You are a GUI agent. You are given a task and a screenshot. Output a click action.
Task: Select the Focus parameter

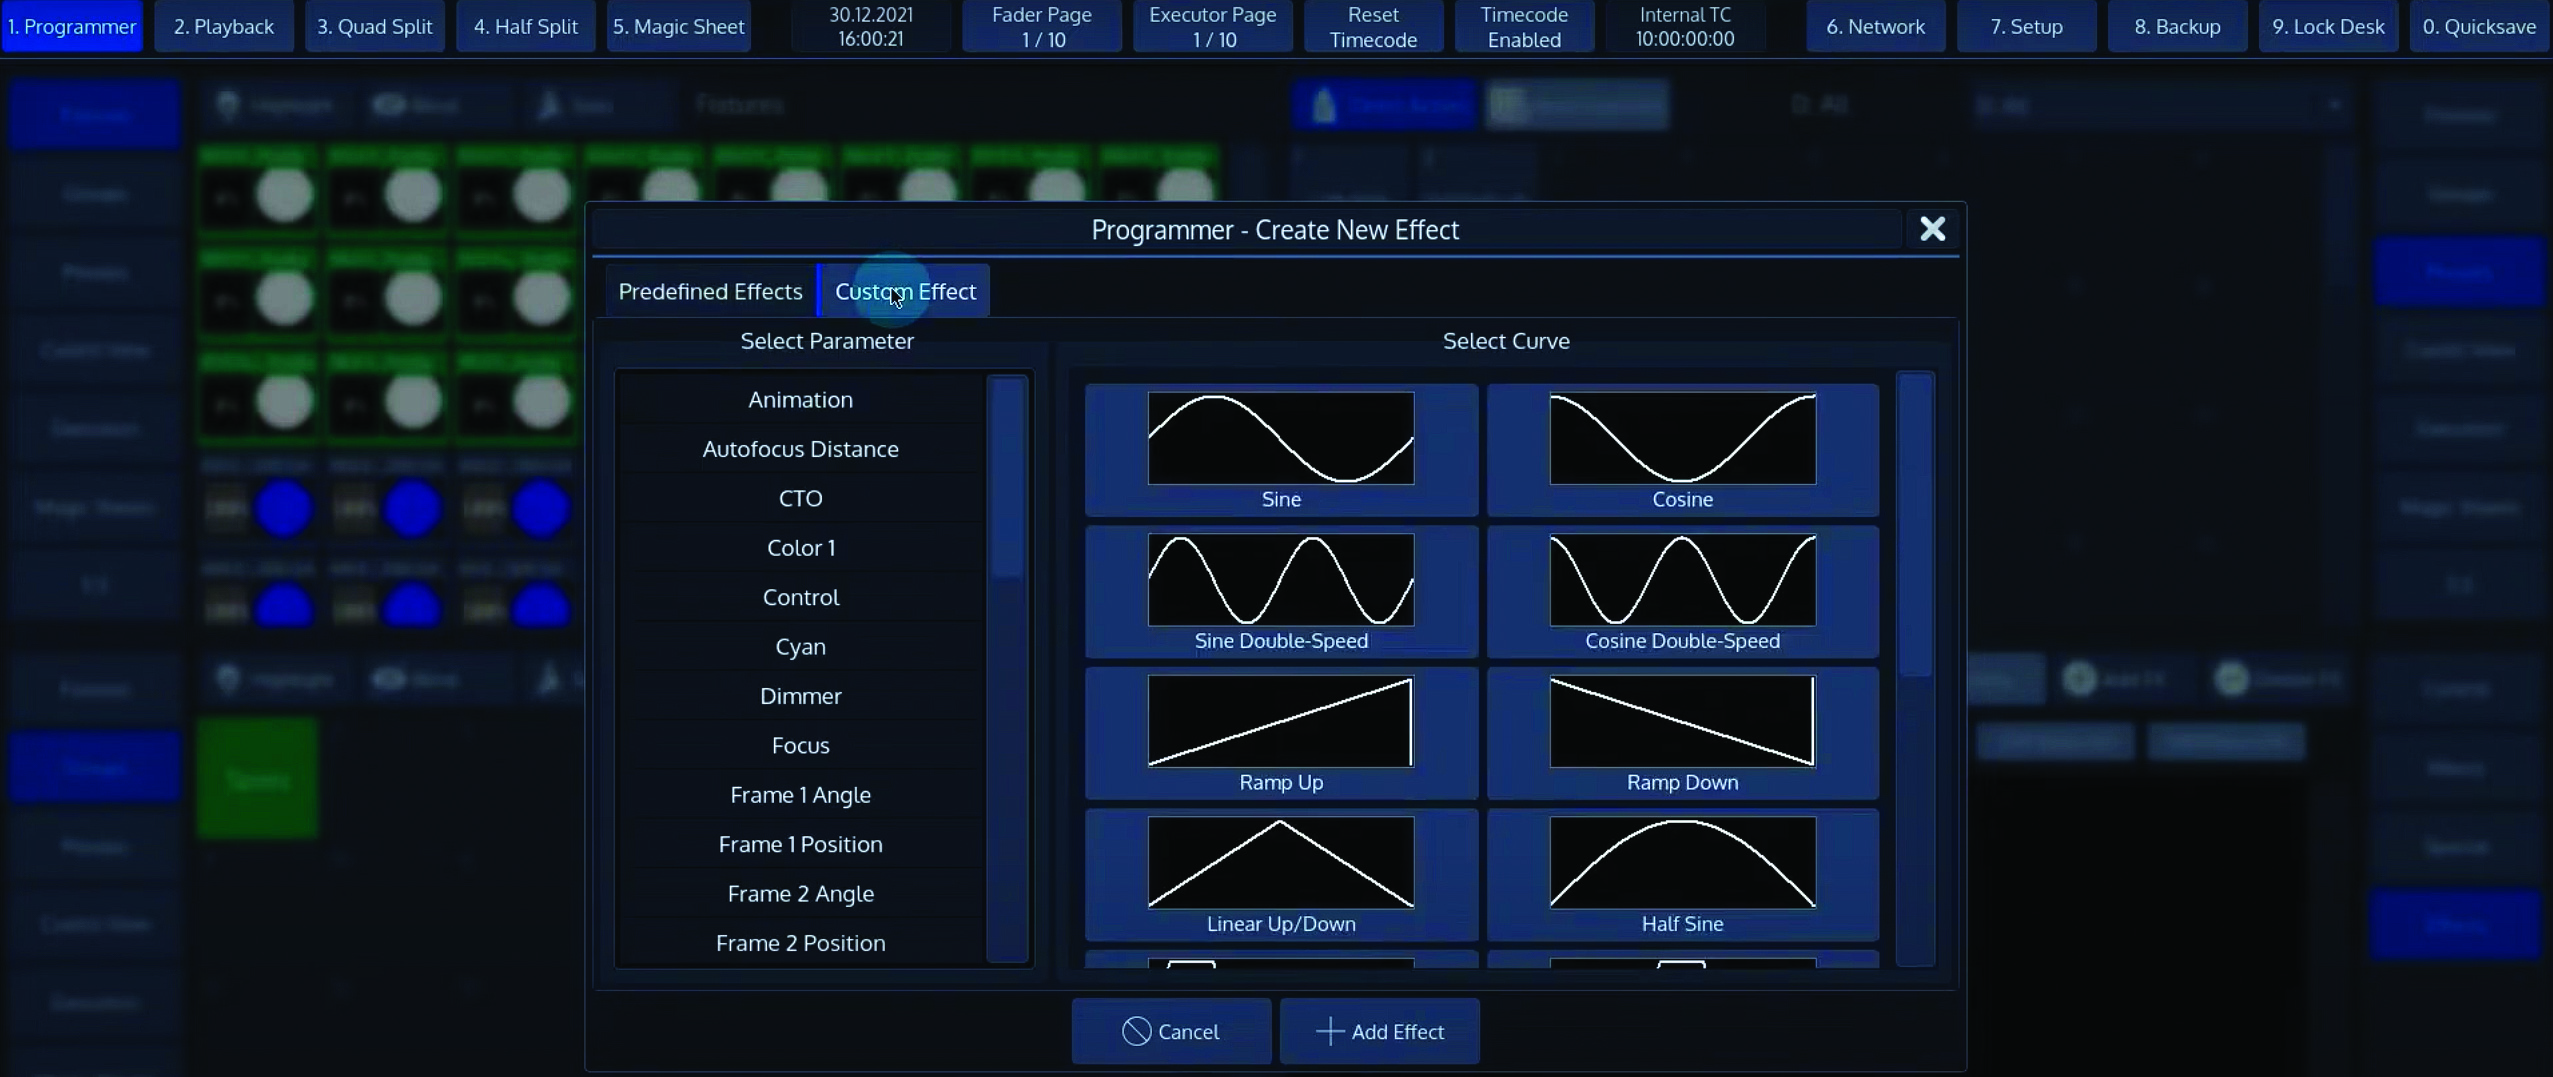coord(800,745)
